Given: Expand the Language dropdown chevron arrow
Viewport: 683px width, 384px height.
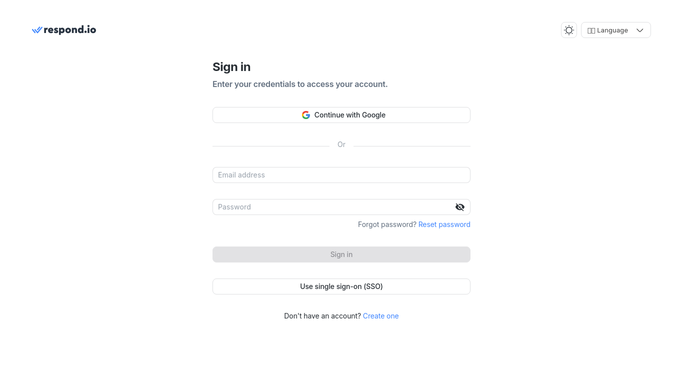Looking at the screenshot, I should point(640,30).
